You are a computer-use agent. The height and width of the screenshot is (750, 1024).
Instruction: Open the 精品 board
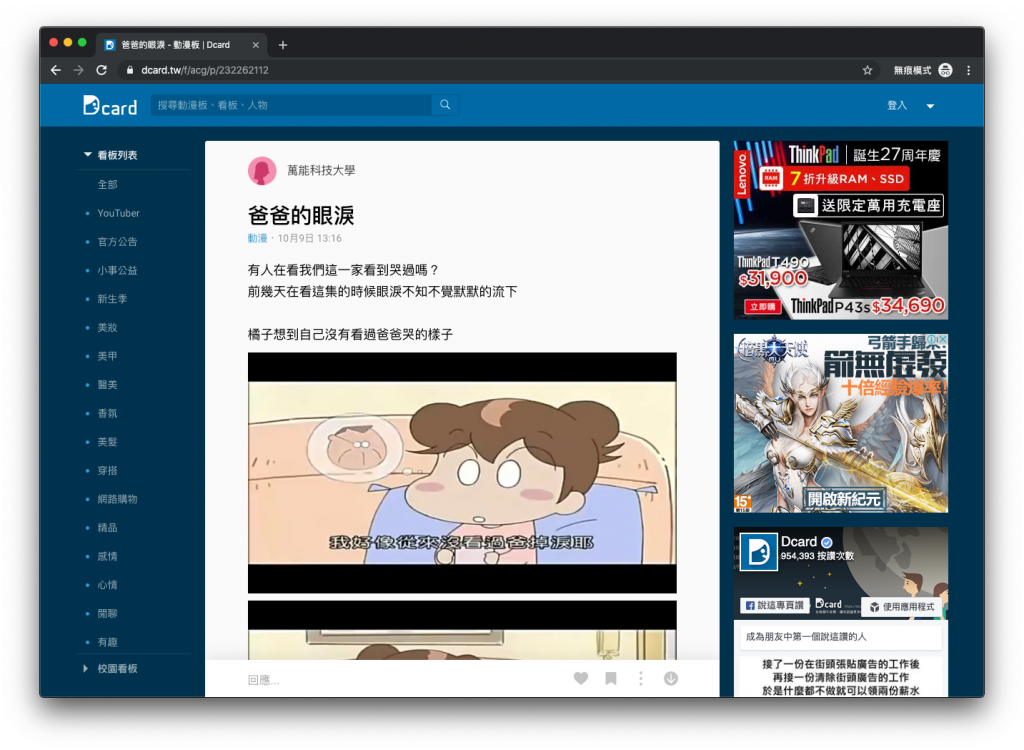[107, 528]
